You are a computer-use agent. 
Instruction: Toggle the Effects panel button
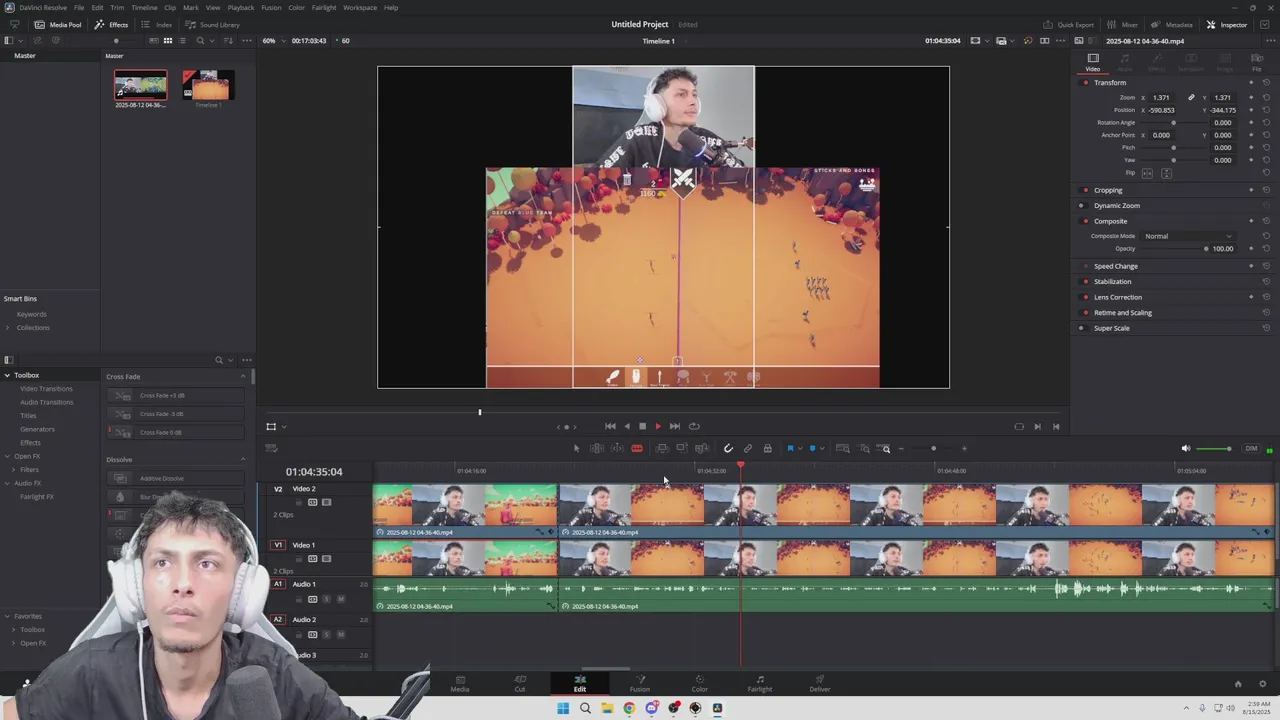pyautogui.click(x=112, y=24)
